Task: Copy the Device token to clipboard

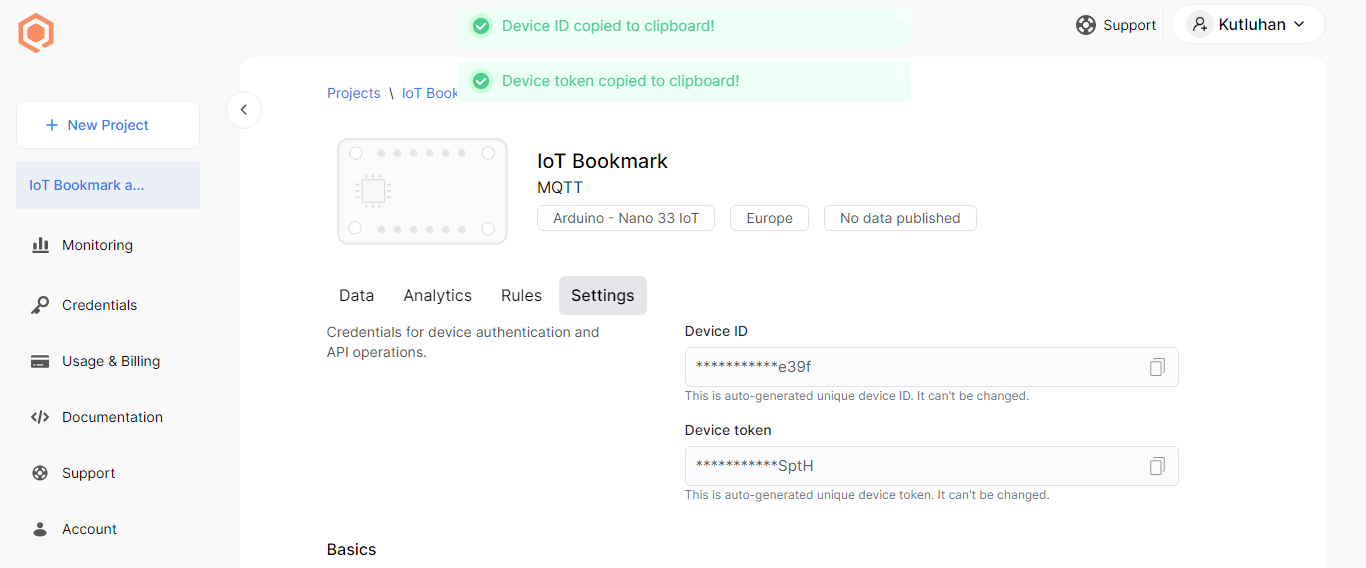Action: pos(1157,466)
